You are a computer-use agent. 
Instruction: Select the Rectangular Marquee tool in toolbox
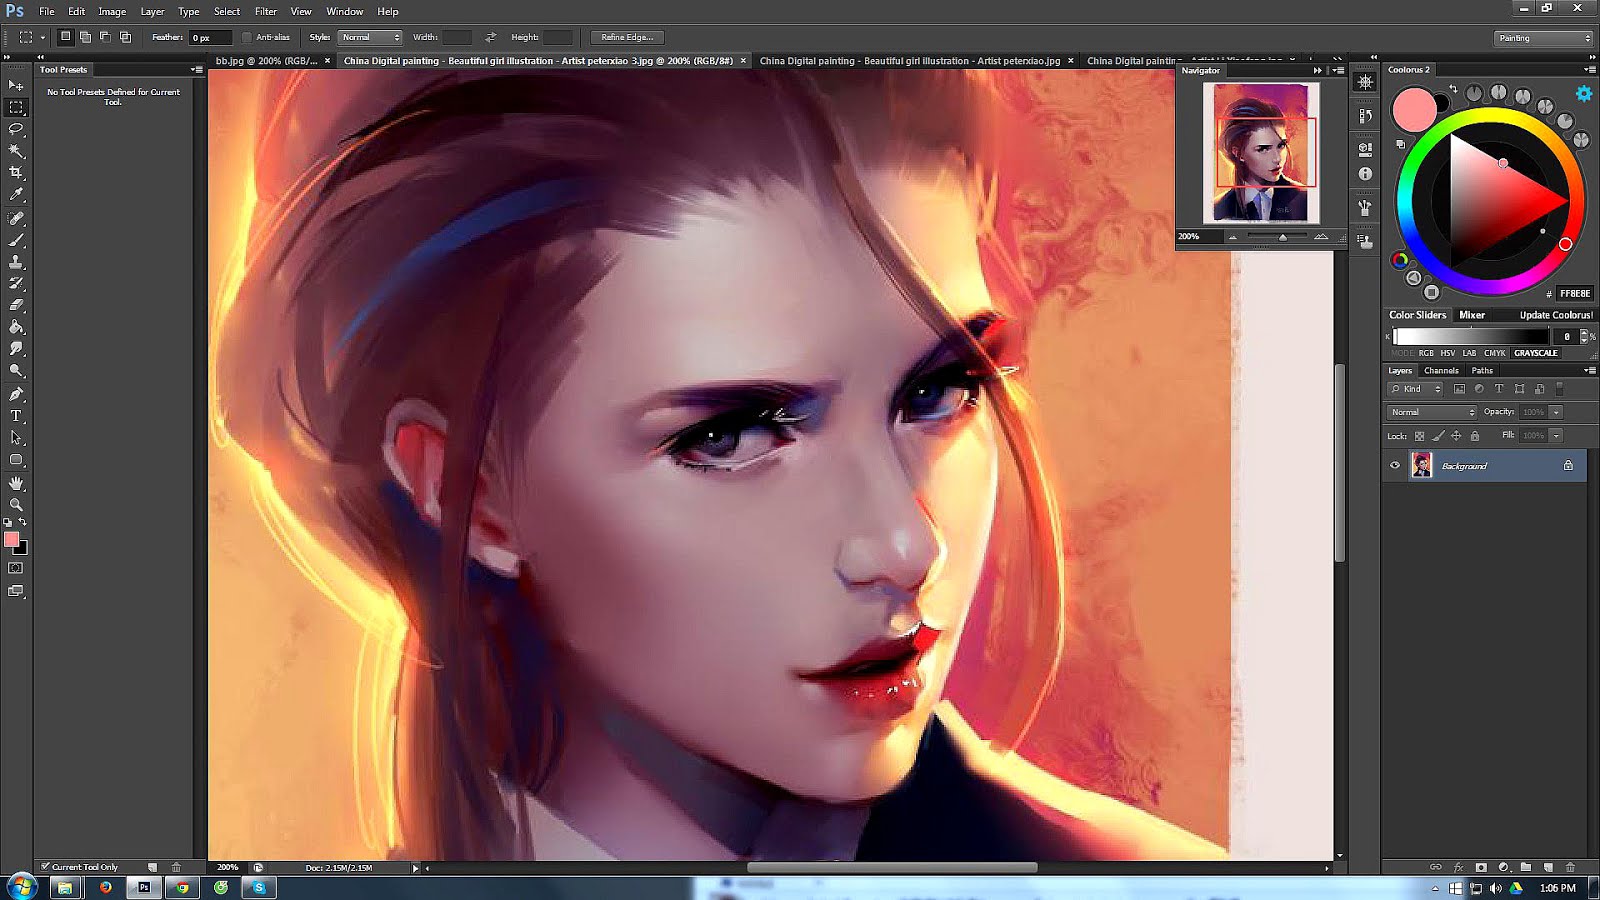[x=16, y=108]
